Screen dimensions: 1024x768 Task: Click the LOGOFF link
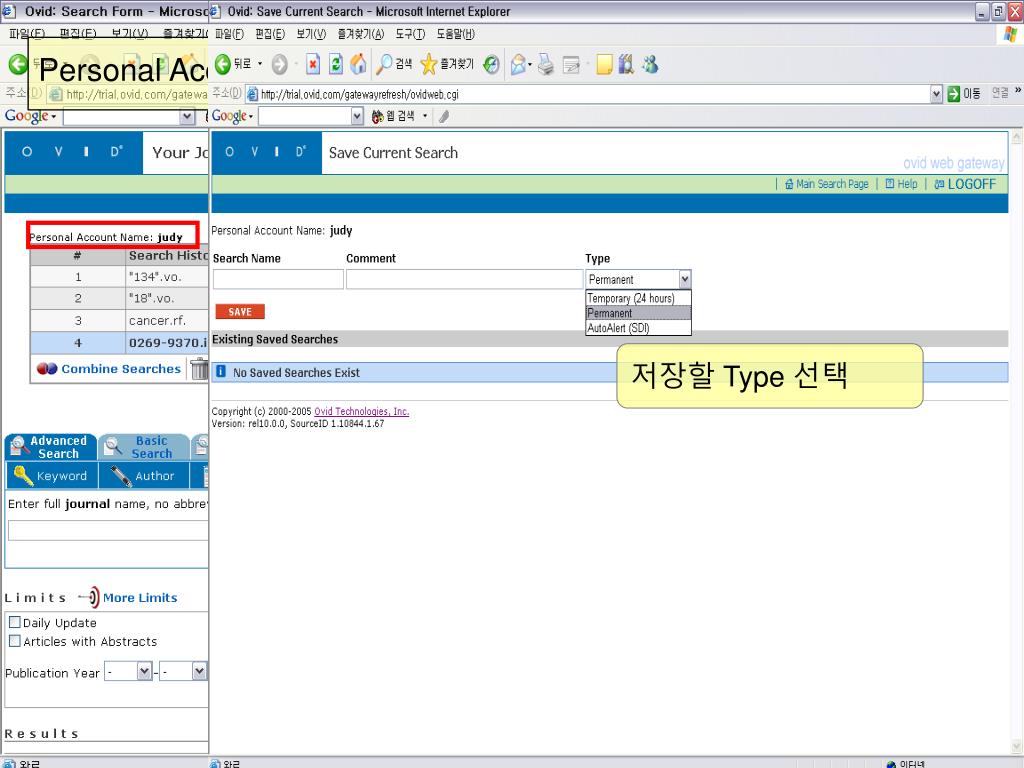coord(972,184)
